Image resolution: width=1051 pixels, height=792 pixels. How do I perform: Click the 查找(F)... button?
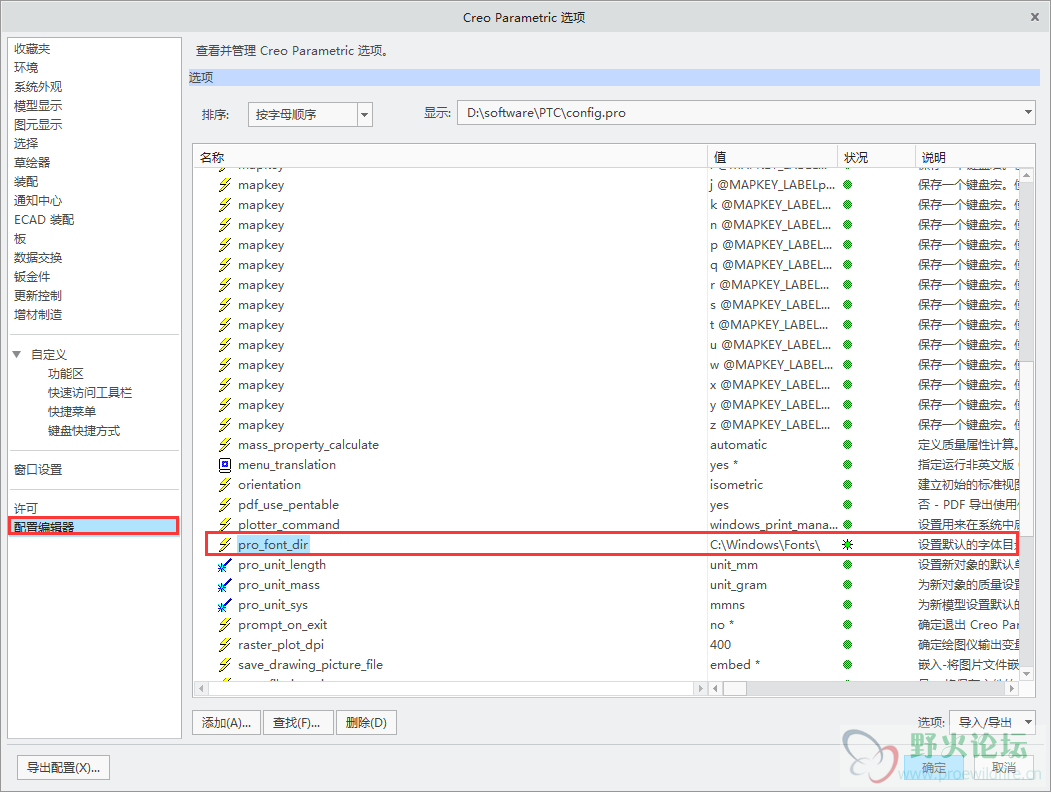coord(297,722)
